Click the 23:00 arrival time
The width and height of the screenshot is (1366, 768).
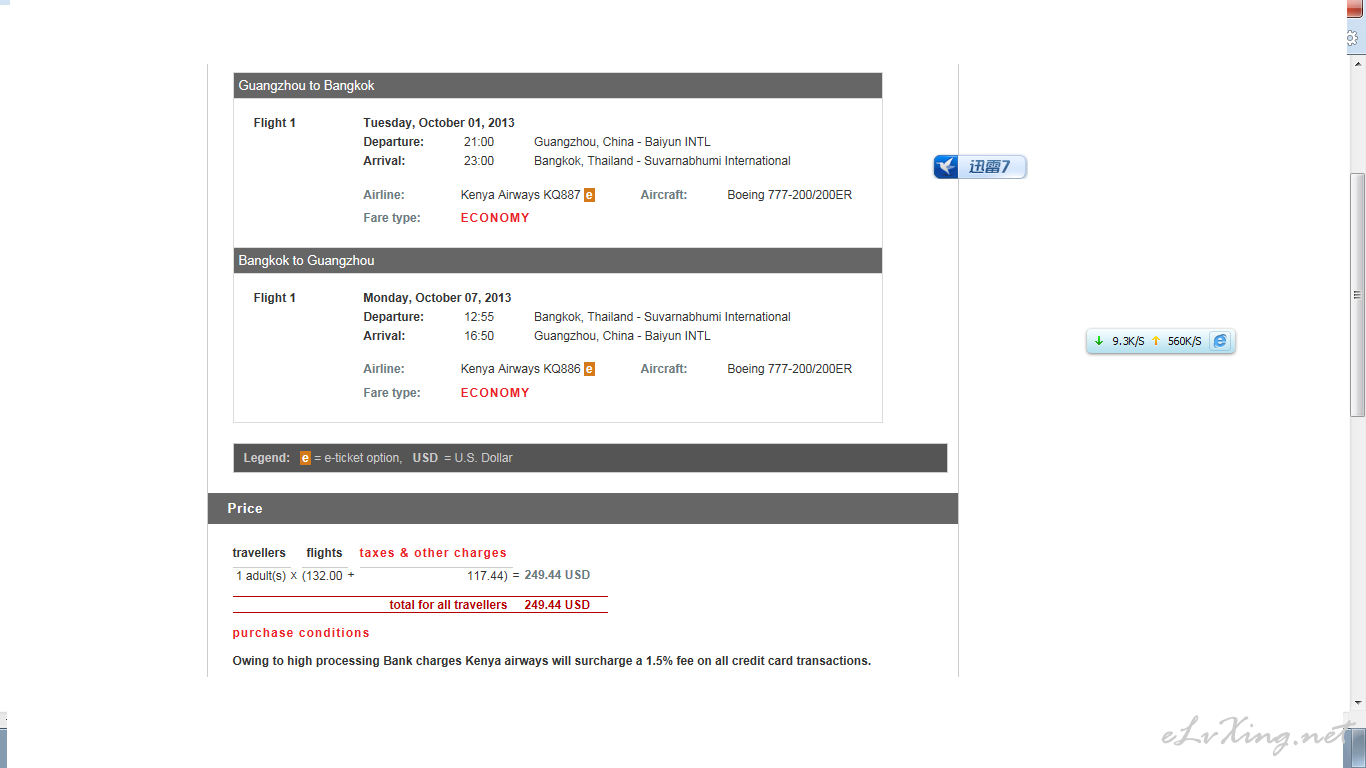479,161
